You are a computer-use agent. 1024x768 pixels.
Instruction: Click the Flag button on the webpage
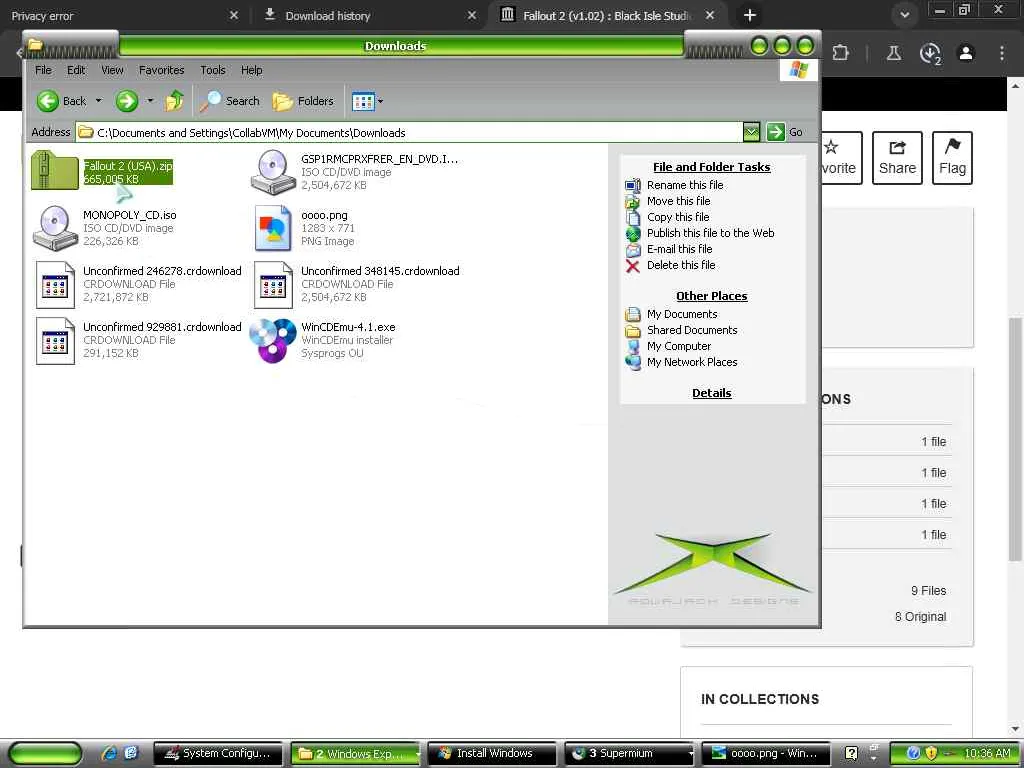click(952, 158)
